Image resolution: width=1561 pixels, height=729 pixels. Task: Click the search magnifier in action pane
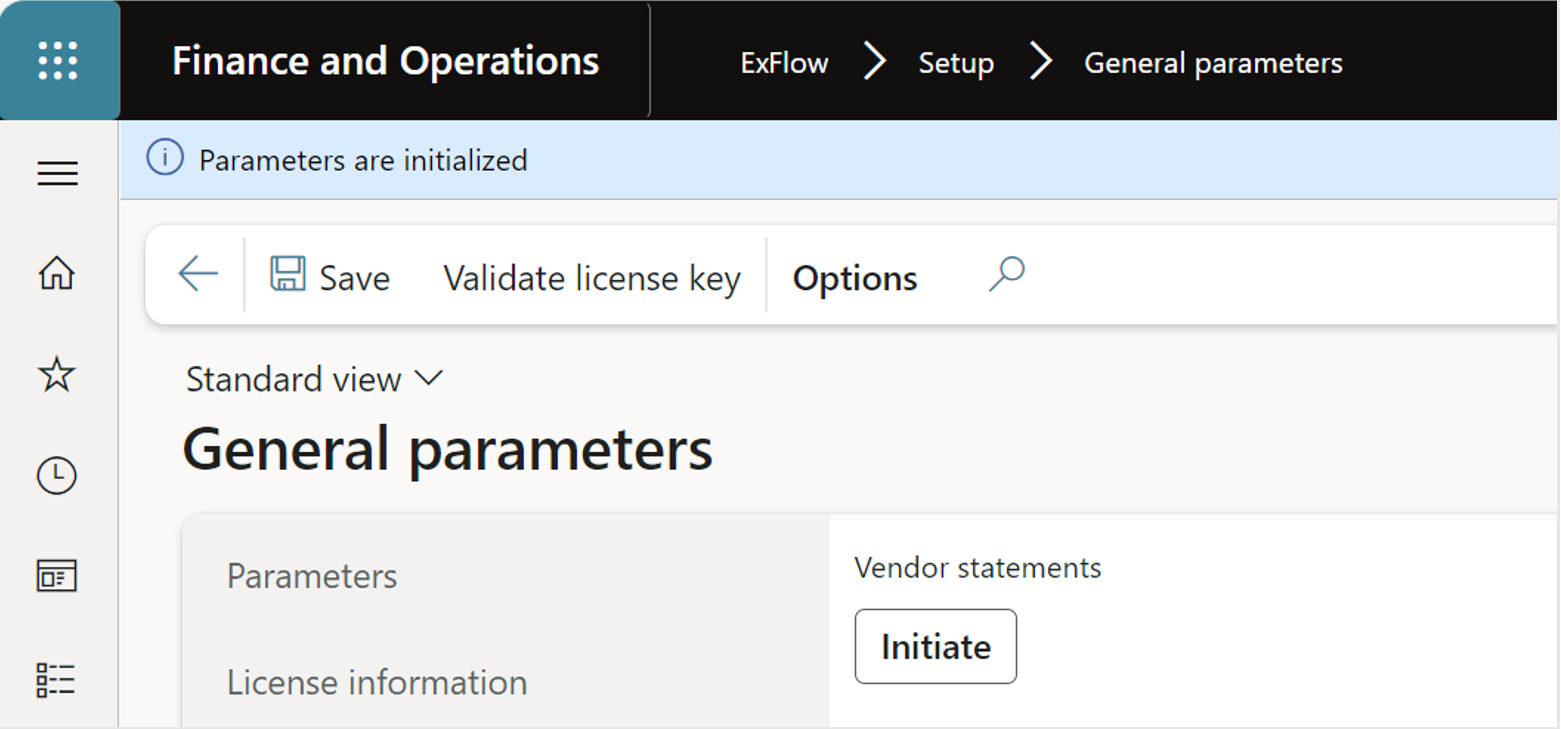[1007, 274]
